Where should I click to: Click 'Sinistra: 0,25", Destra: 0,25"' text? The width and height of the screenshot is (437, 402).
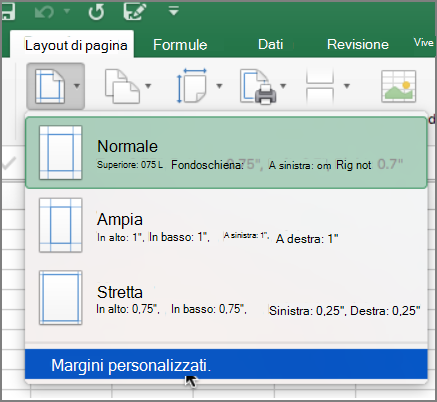pos(344,311)
